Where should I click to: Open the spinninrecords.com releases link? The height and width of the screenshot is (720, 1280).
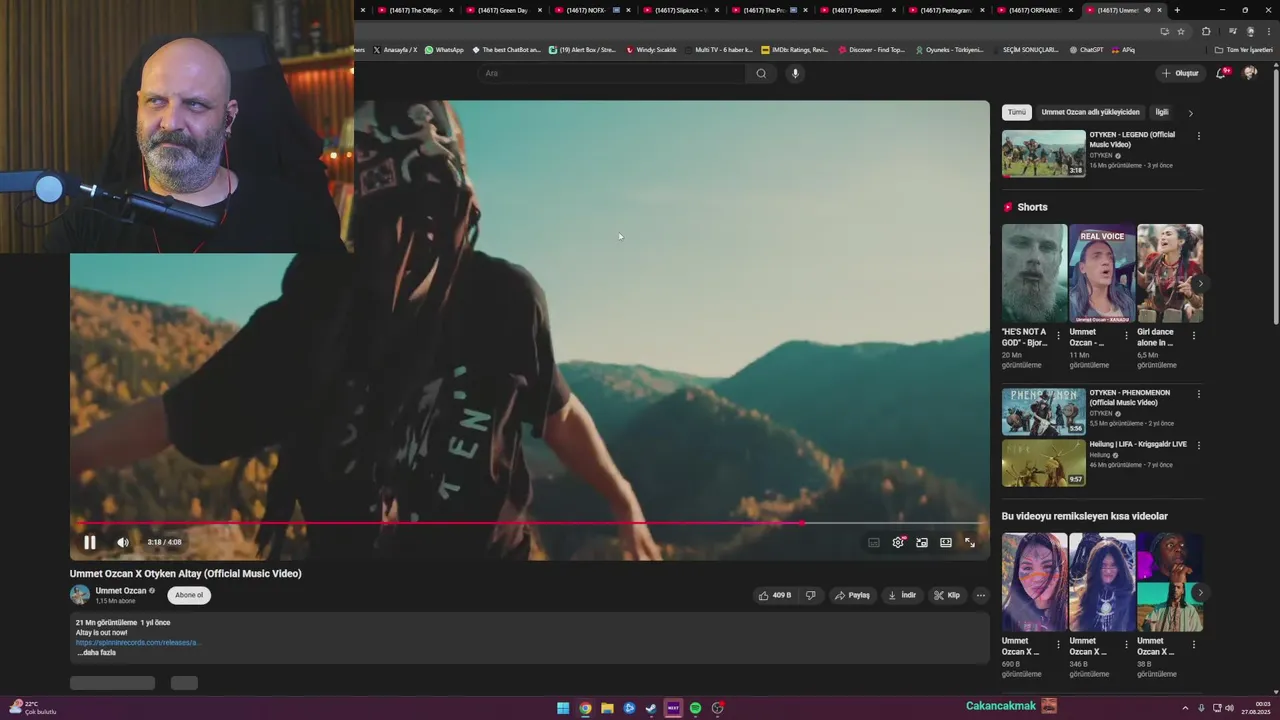[138, 643]
